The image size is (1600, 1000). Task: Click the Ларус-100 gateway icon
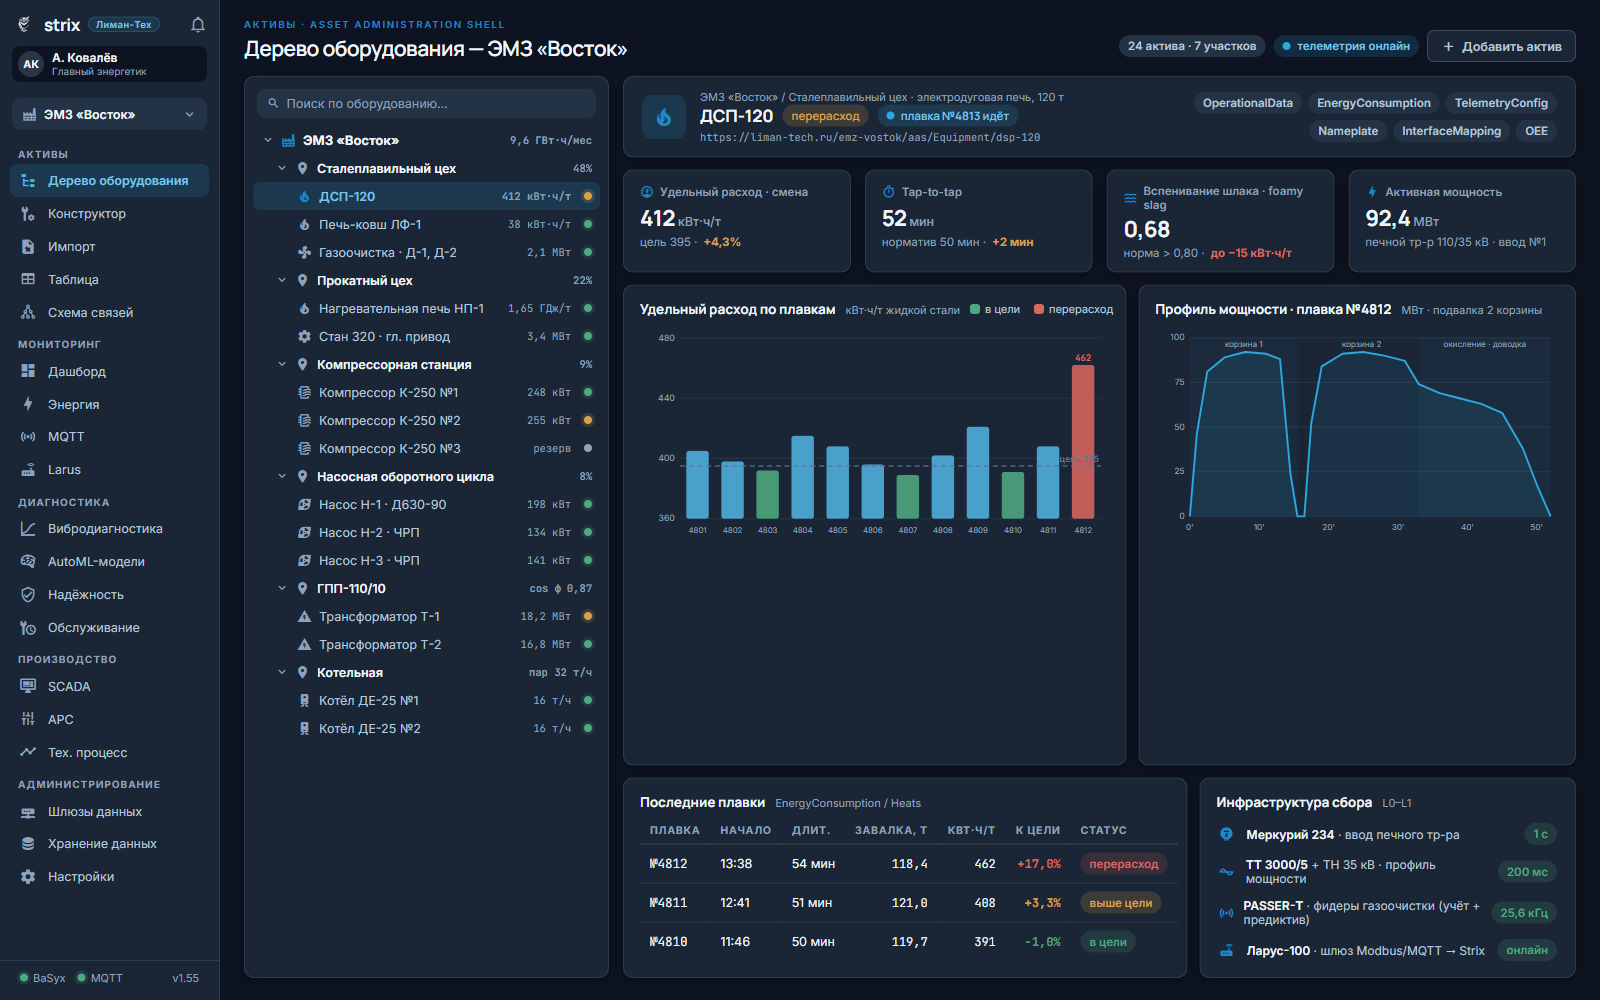click(x=1226, y=951)
